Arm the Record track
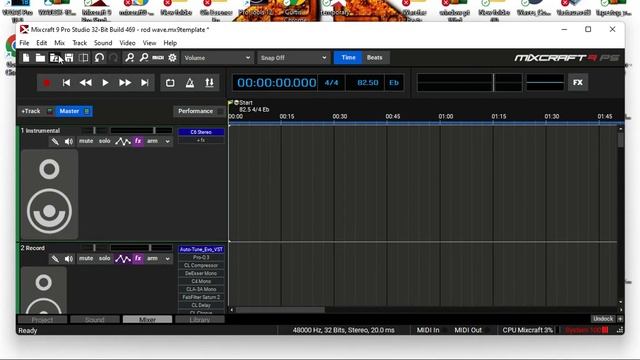 tap(152, 258)
